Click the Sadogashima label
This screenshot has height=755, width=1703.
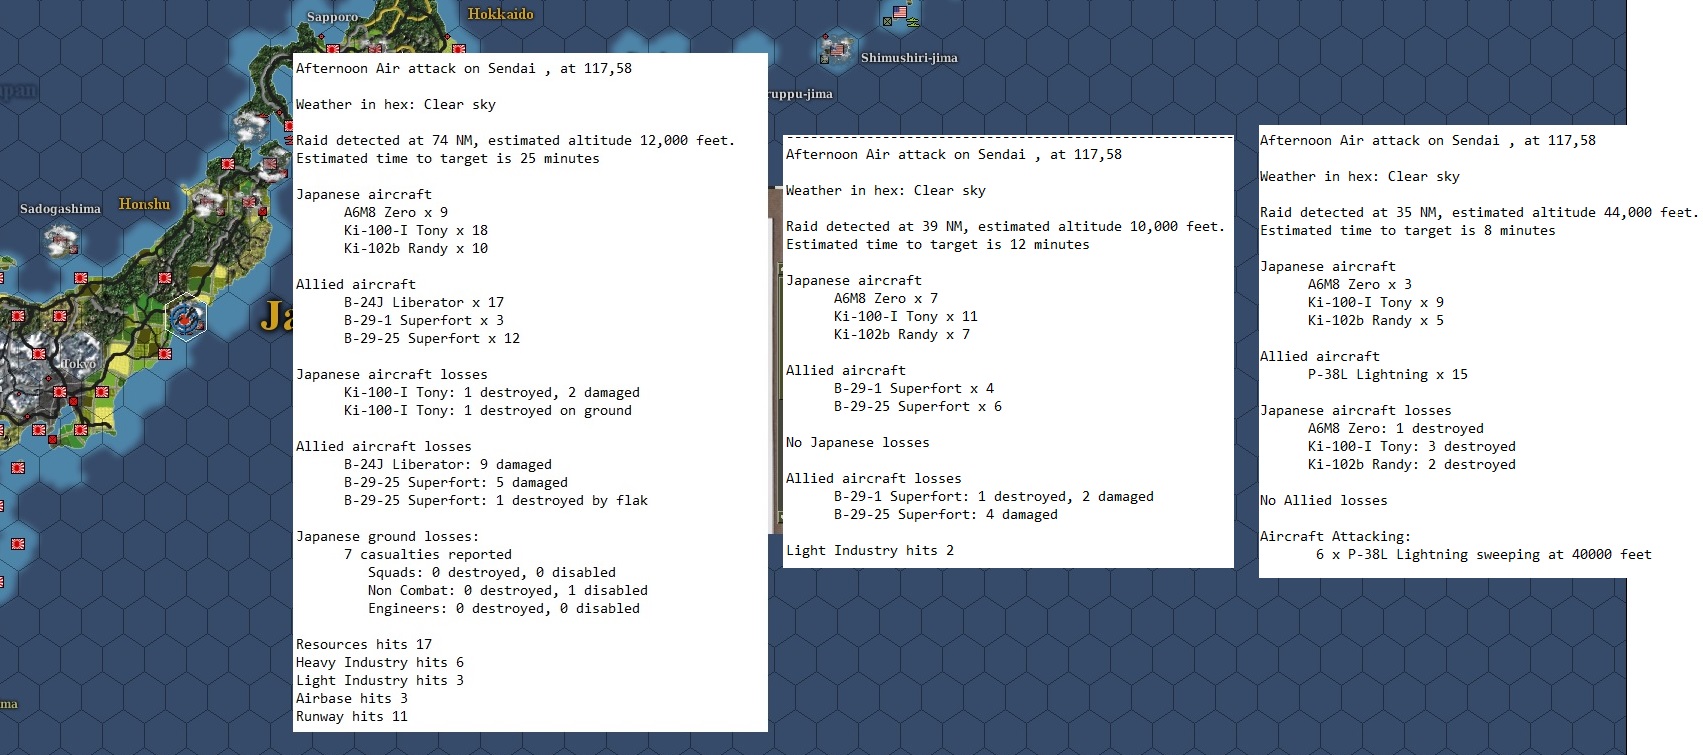coord(60,209)
